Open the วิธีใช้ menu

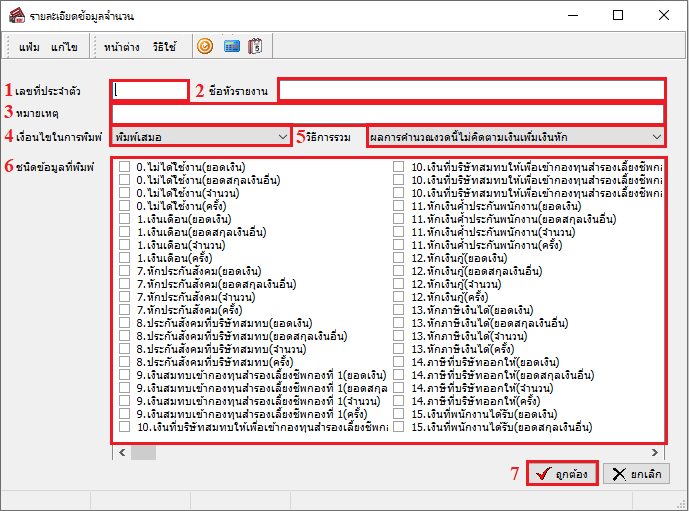[x=164, y=47]
